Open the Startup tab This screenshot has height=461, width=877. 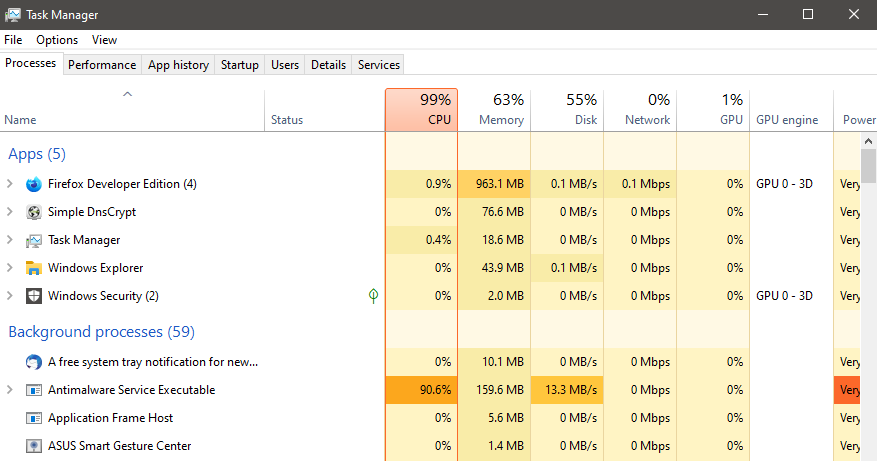[239, 65]
